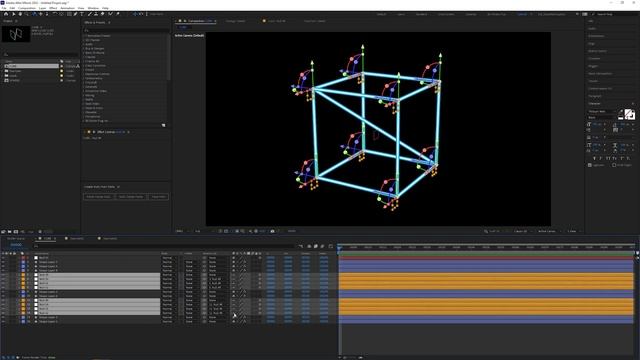The height and width of the screenshot is (360, 640).
Task: Select the Hand tool
Action: click(20, 14)
